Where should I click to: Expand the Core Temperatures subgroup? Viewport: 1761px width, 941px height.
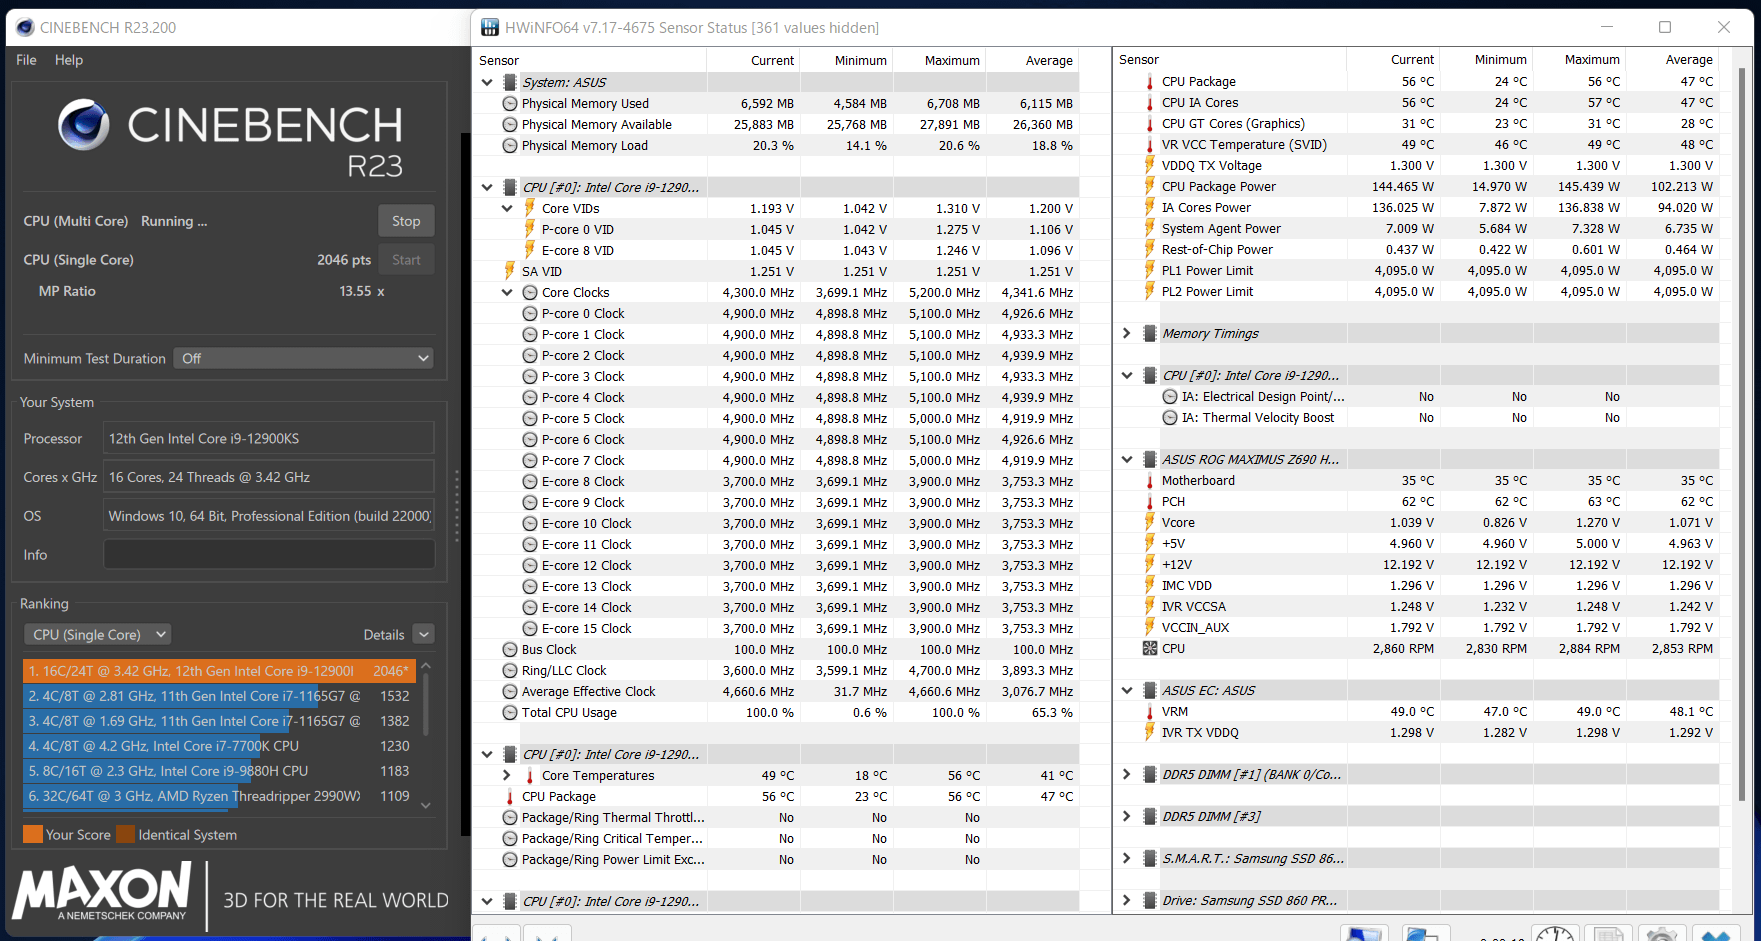click(507, 776)
